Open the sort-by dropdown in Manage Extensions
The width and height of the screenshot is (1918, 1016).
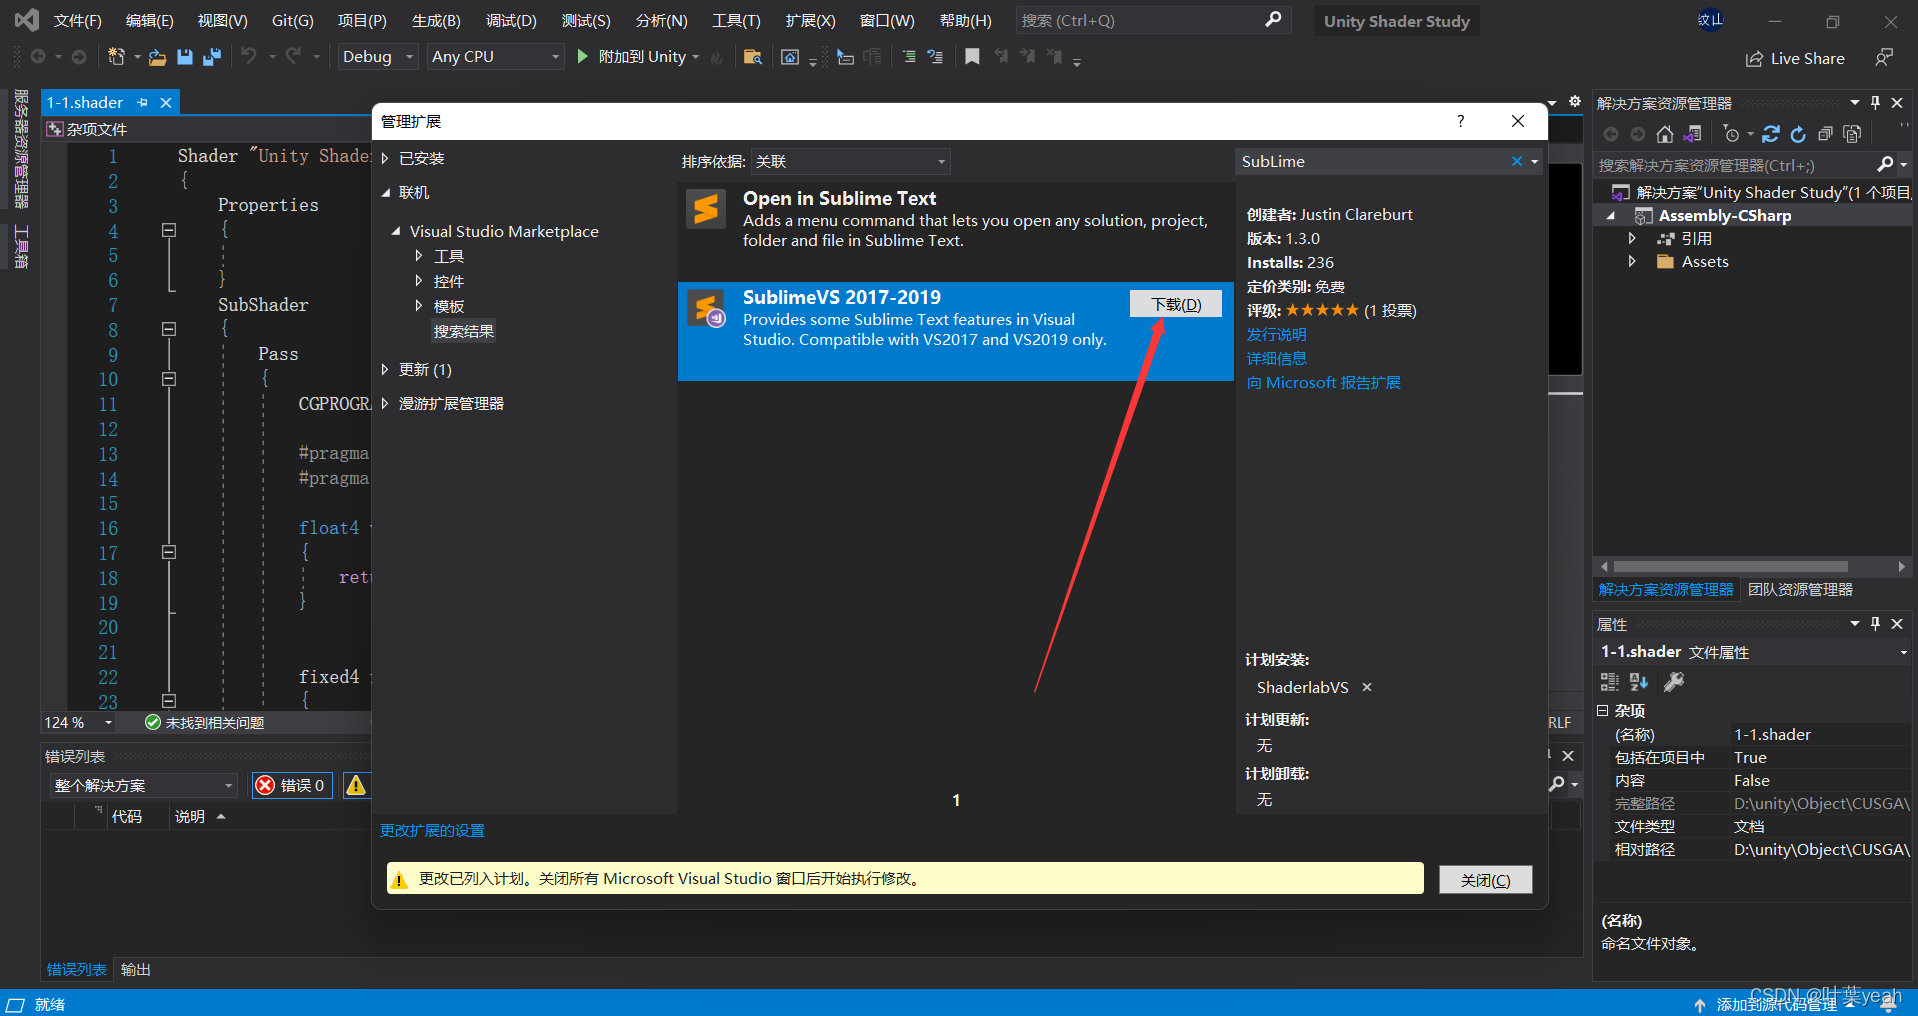(850, 161)
